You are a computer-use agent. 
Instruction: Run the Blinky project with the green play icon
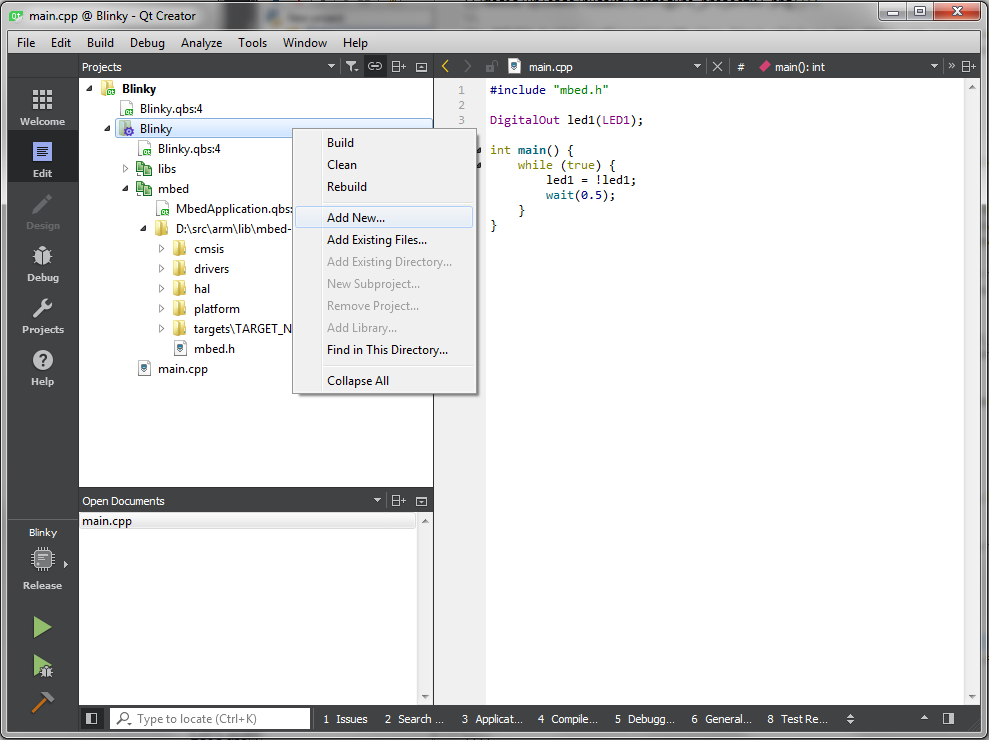[x=42, y=626]
